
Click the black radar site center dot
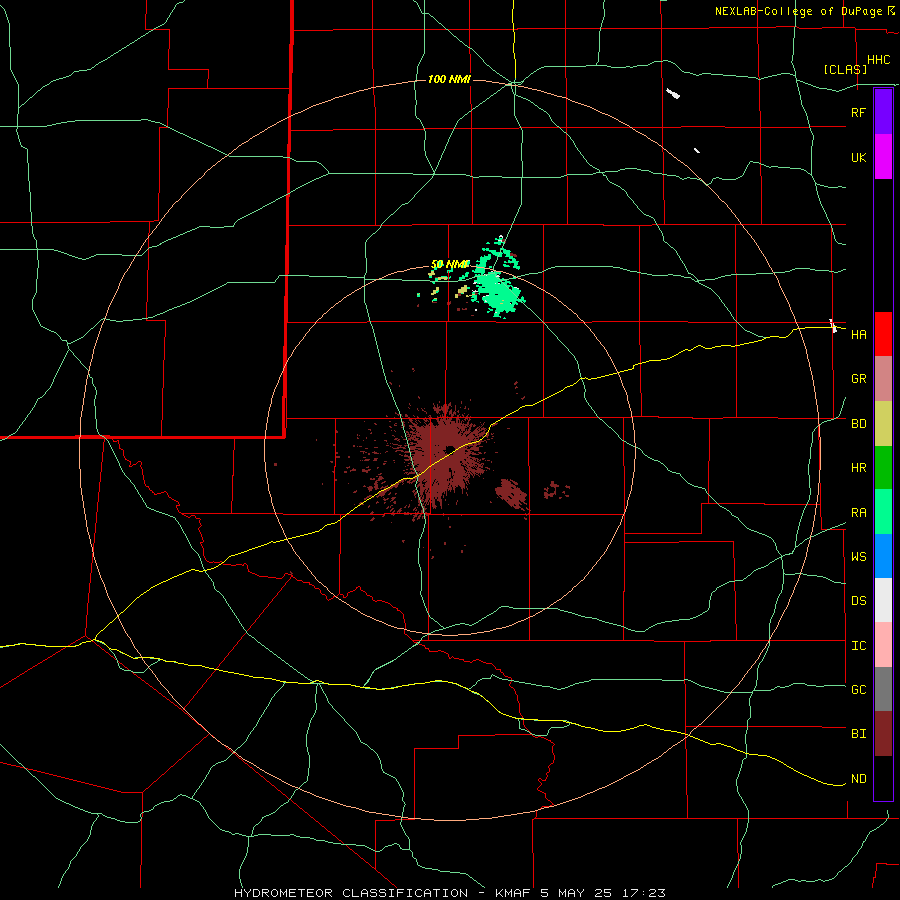[451, 449]
